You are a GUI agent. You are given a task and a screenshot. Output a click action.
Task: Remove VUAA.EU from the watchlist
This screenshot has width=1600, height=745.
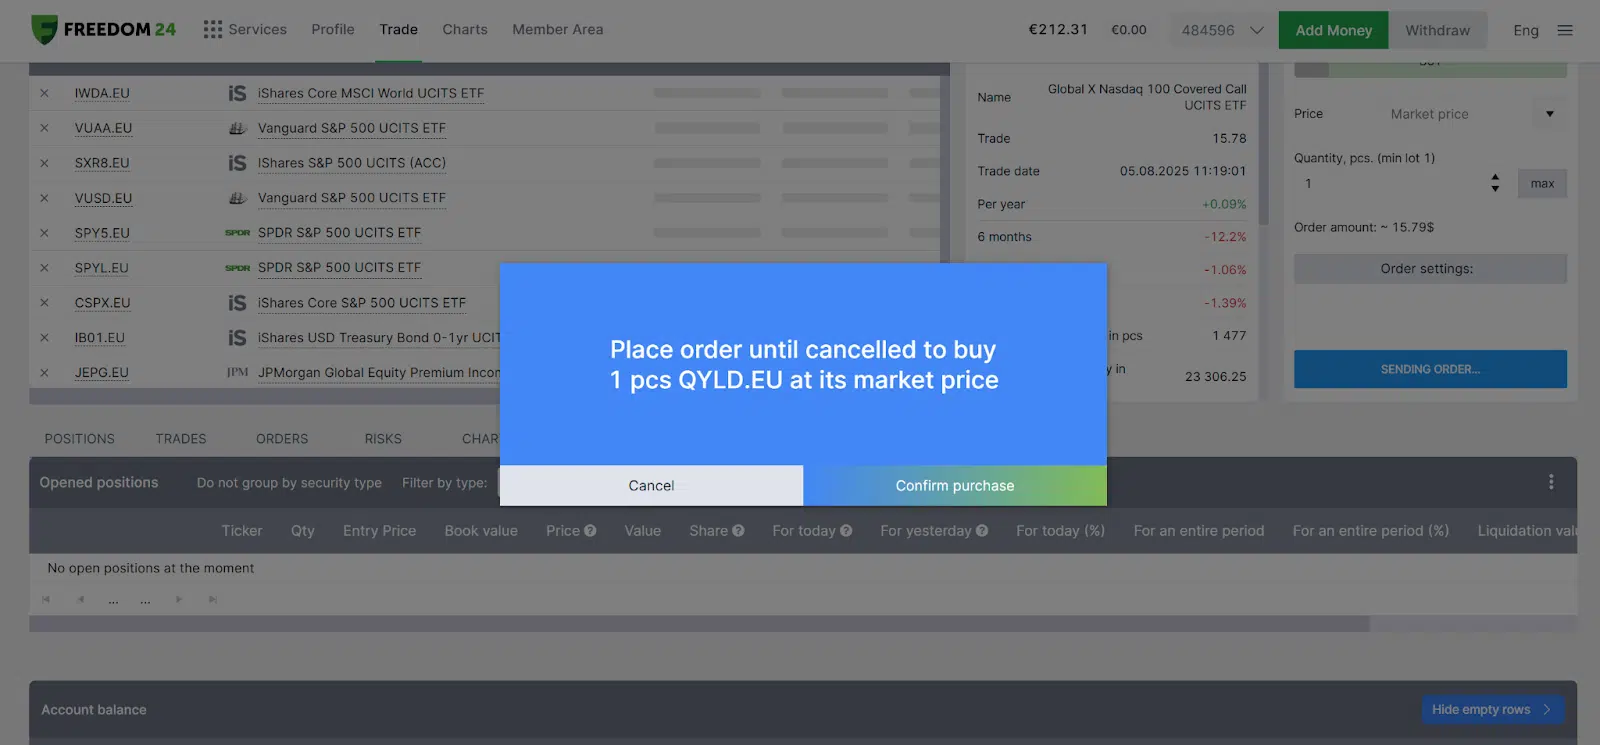point(44,128)
